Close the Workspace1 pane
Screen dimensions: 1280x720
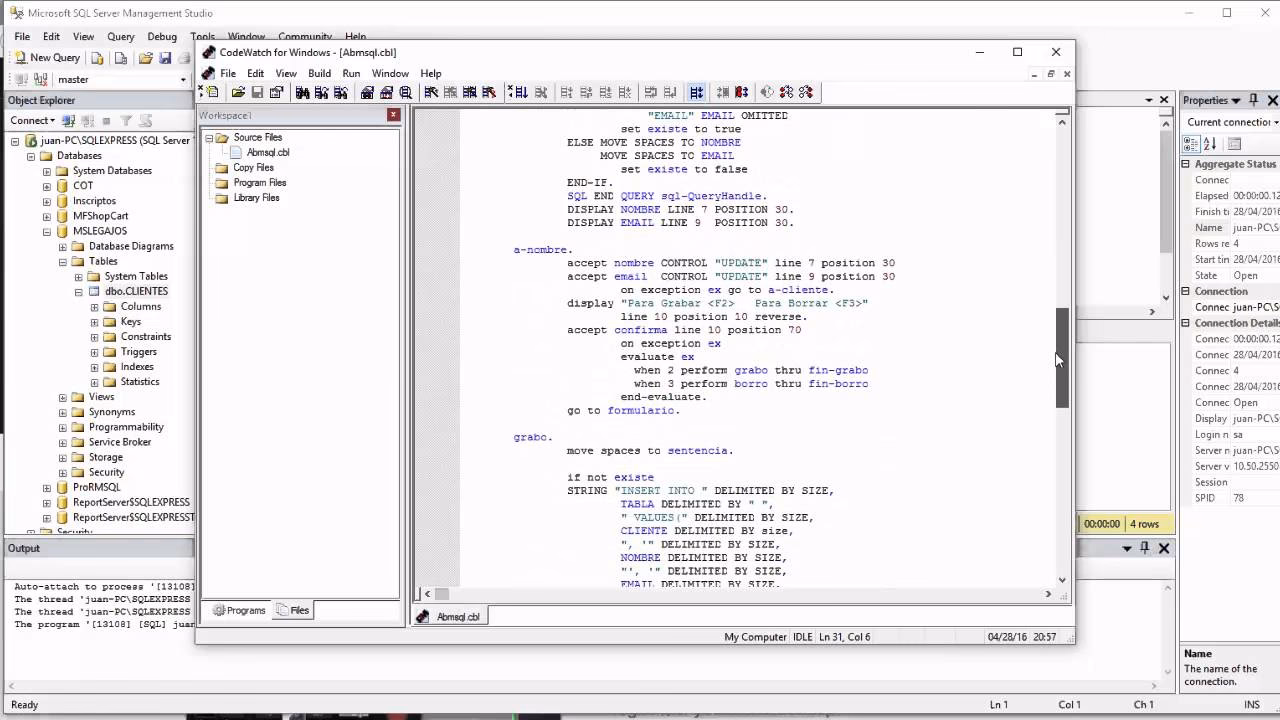coord(393,115)
